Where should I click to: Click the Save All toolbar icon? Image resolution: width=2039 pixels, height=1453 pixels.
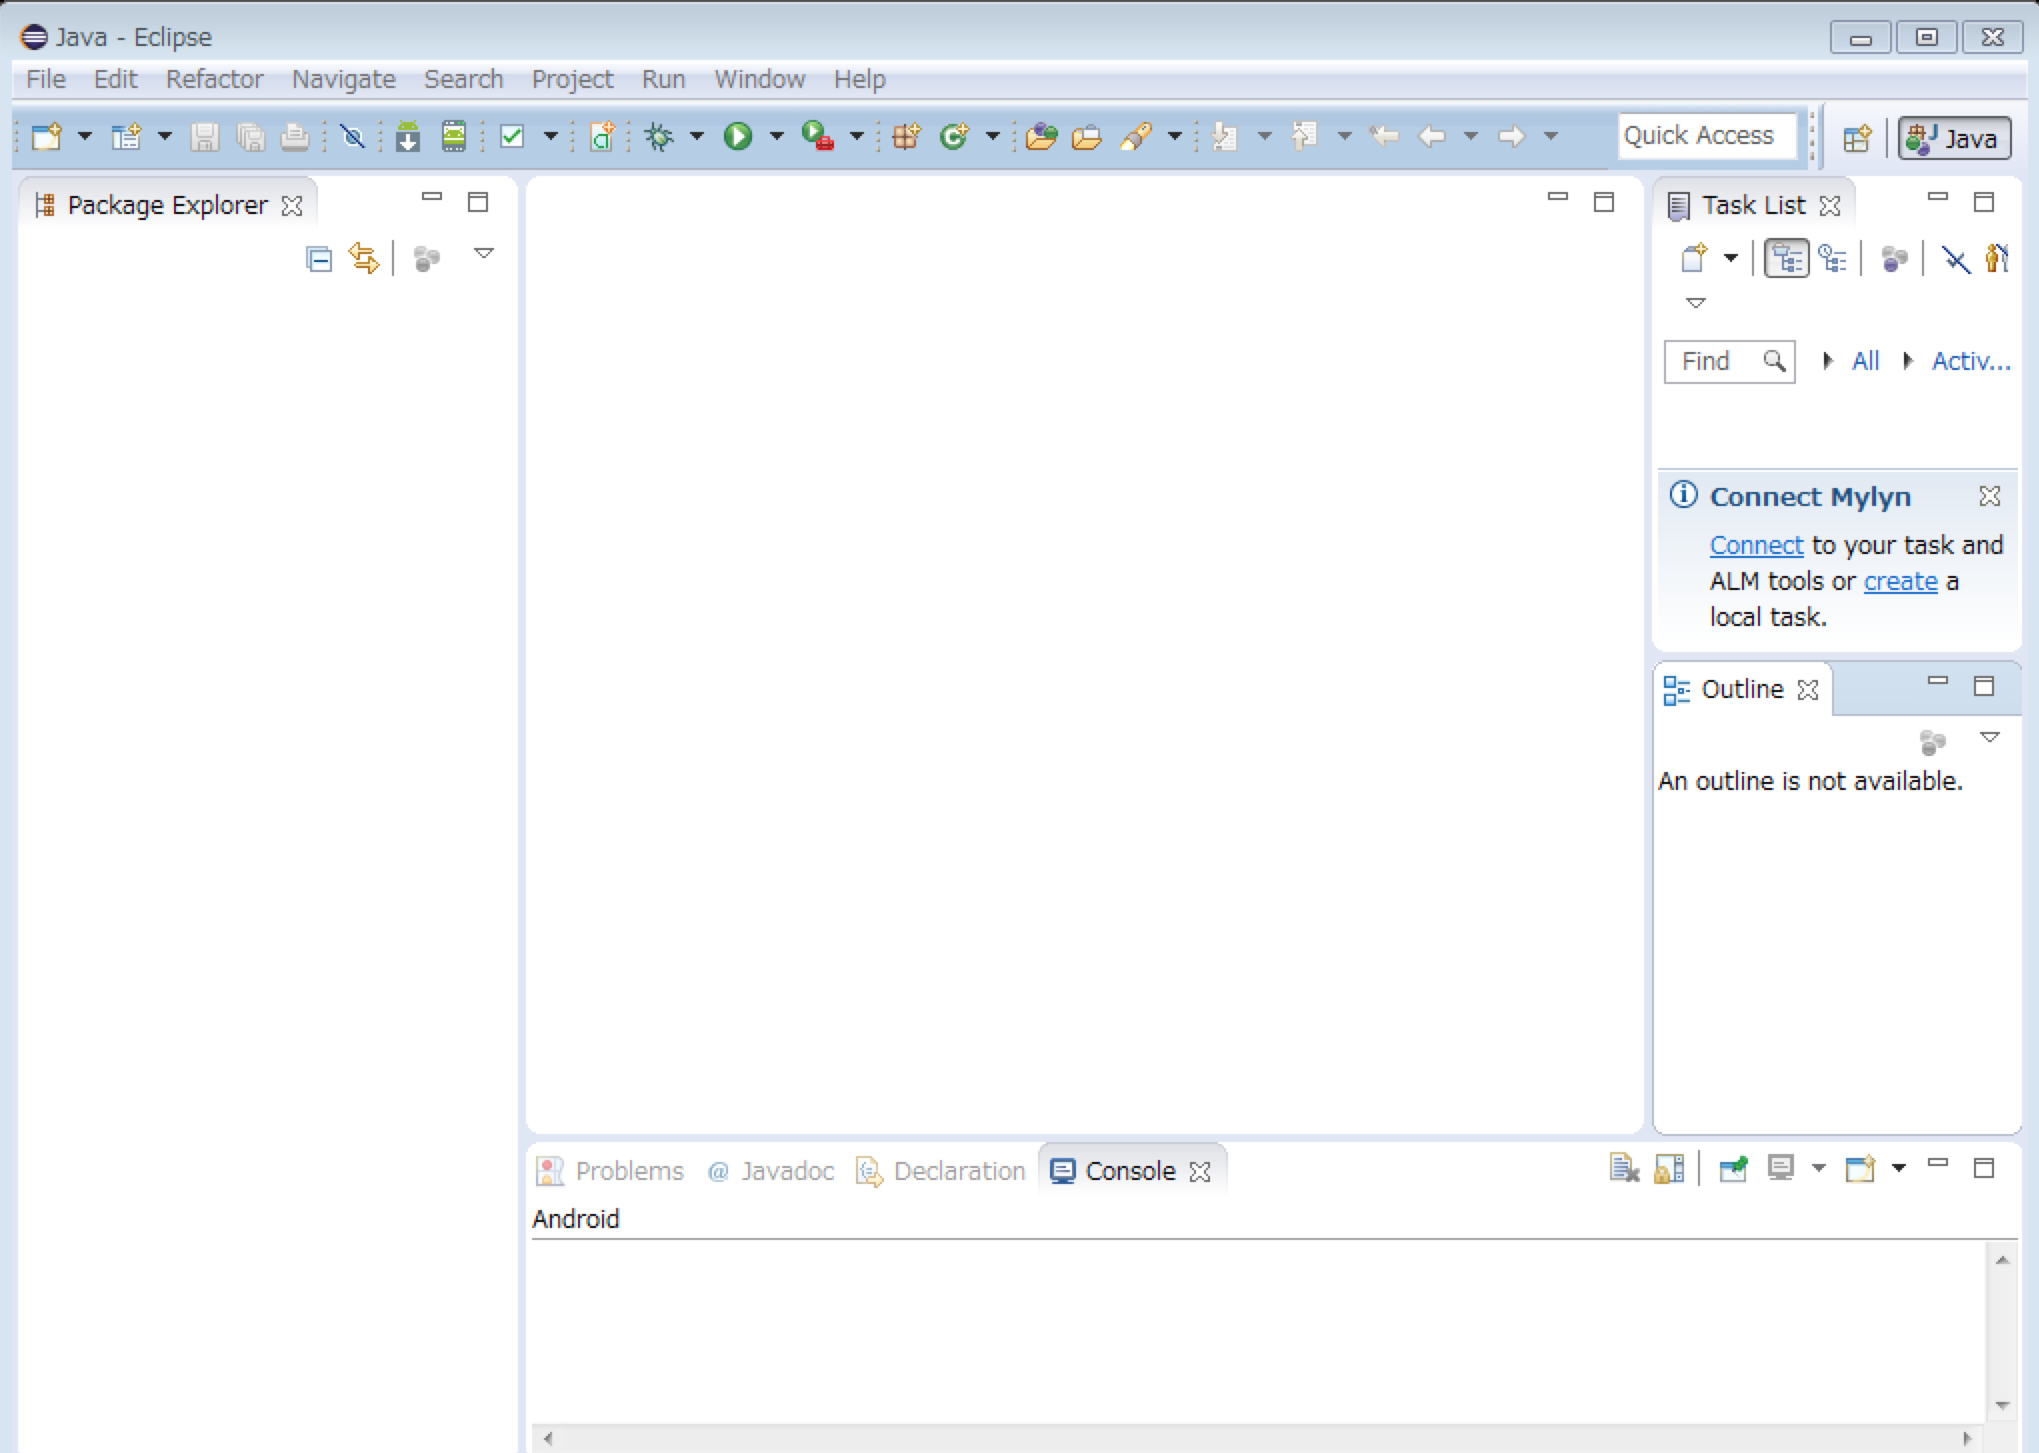250,136
